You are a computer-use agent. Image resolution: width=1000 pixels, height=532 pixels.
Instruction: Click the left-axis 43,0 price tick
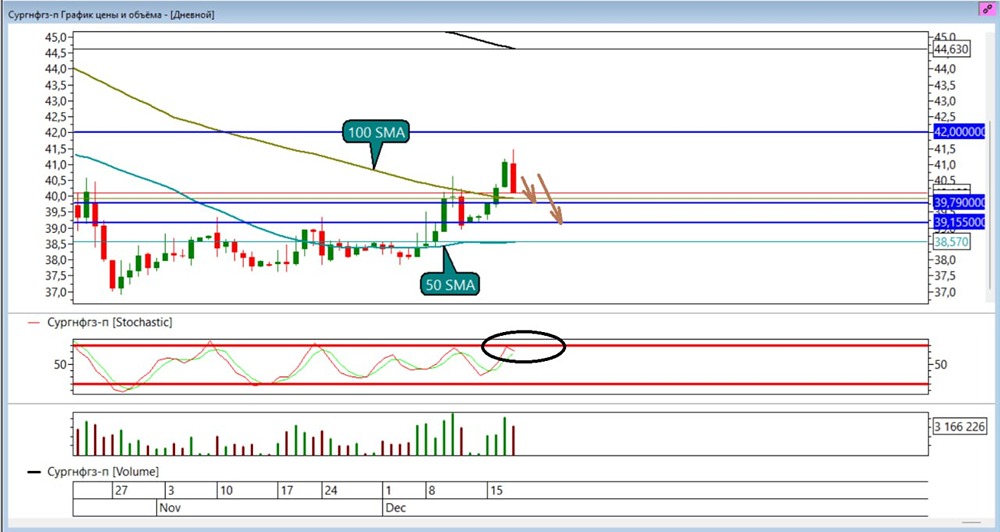(55, 101)
